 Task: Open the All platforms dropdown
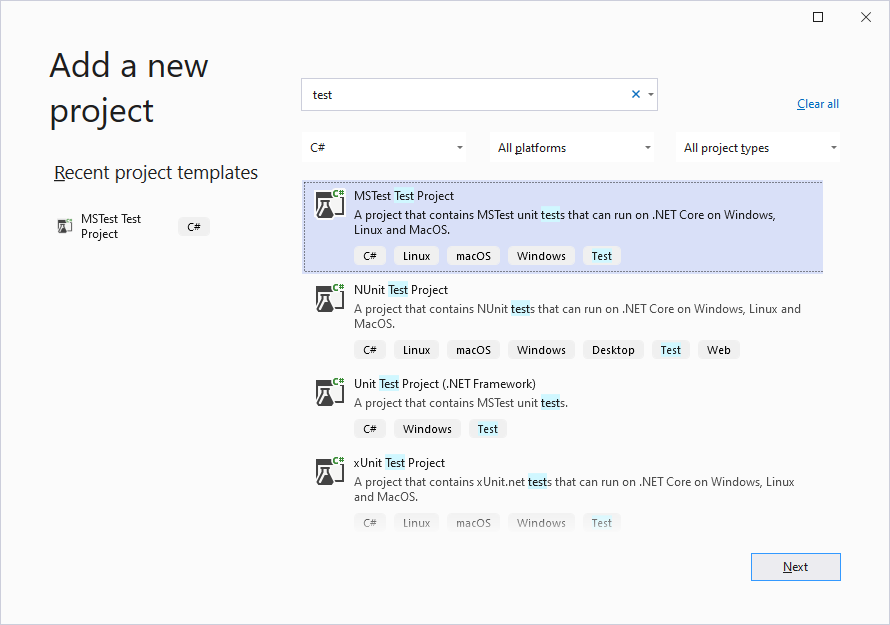point(572,147)
